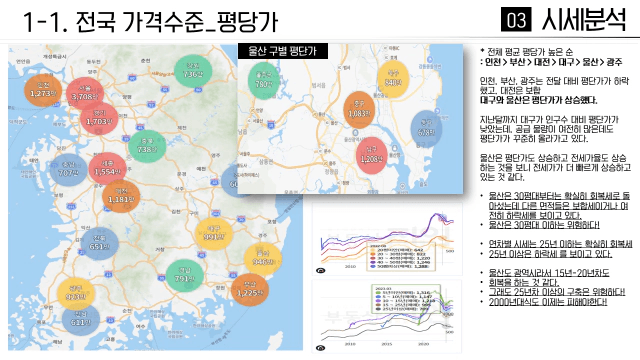Click the 세종 1,554만 bubble marker

tap(107, 169)
